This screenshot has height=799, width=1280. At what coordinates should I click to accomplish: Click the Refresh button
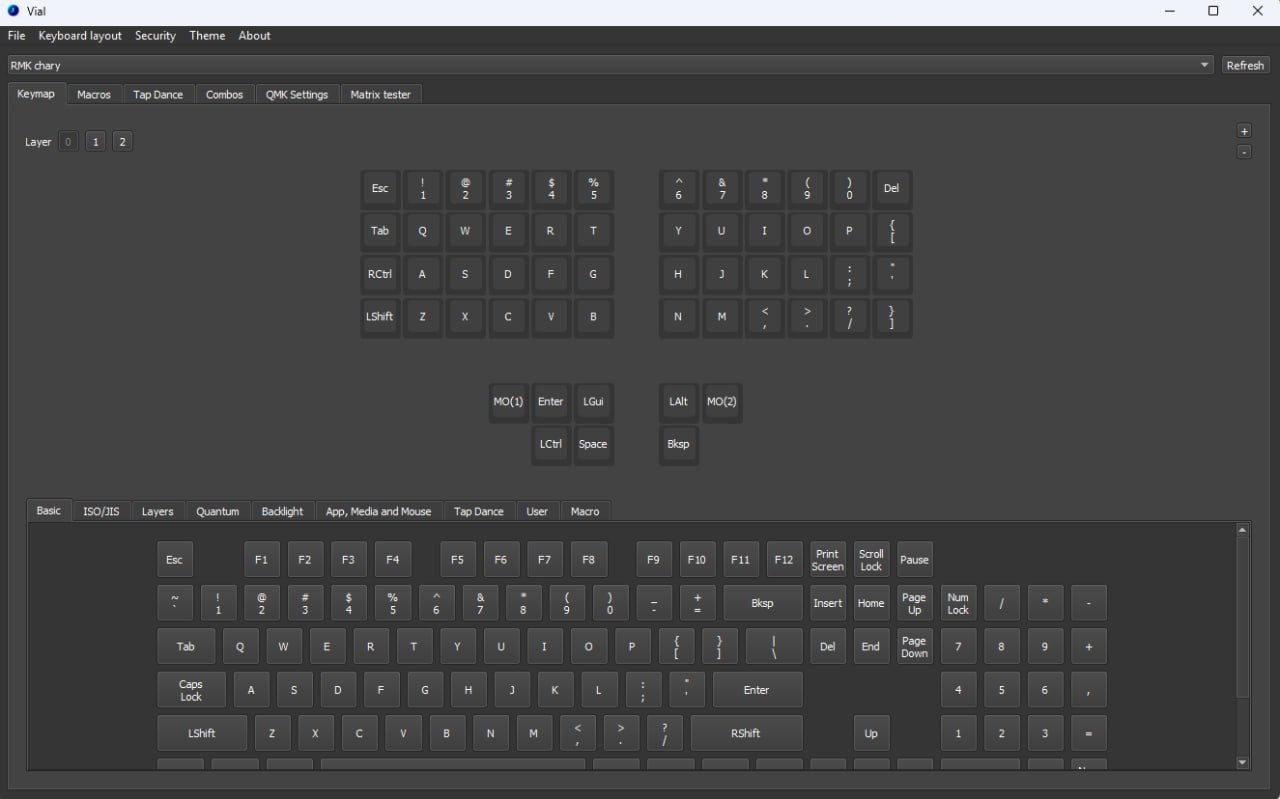pyautogui.click(x=1245, y=65)
